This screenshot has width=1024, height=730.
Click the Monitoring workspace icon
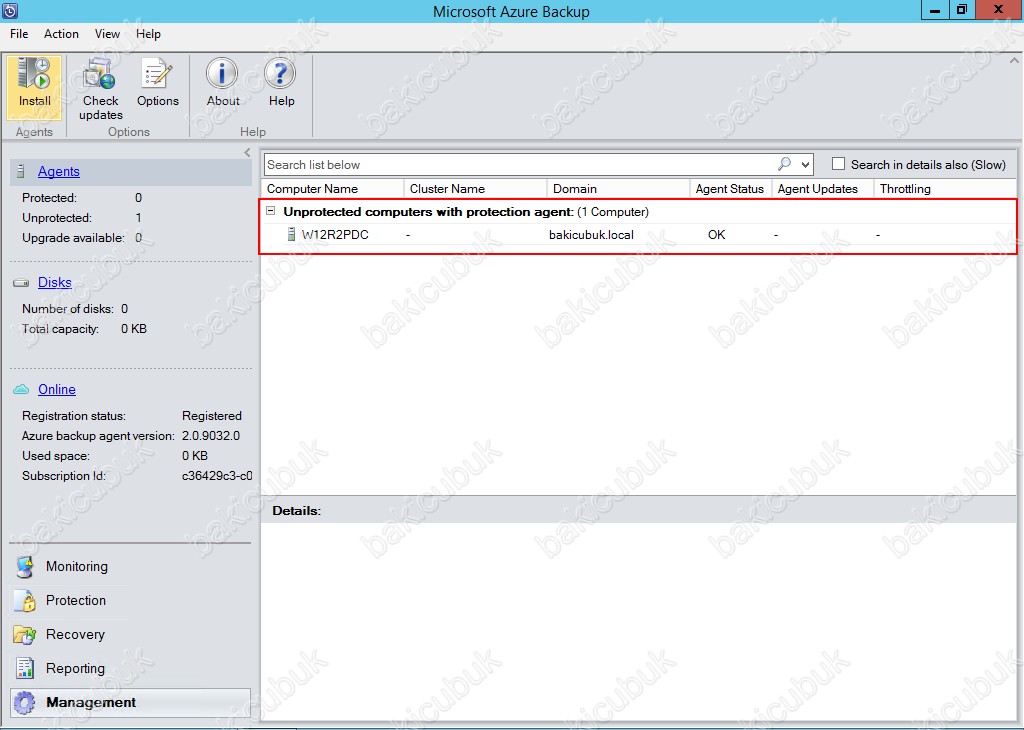click(25, 566)
